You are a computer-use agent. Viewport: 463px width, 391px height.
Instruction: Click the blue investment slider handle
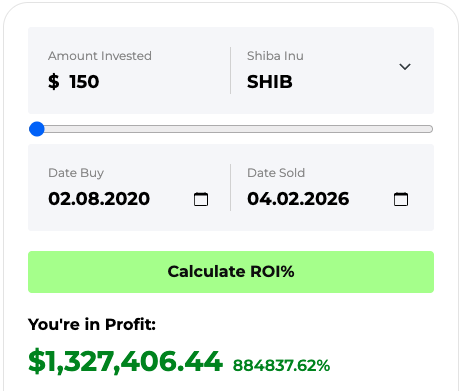pyautogui.click(x=37, y=129)
